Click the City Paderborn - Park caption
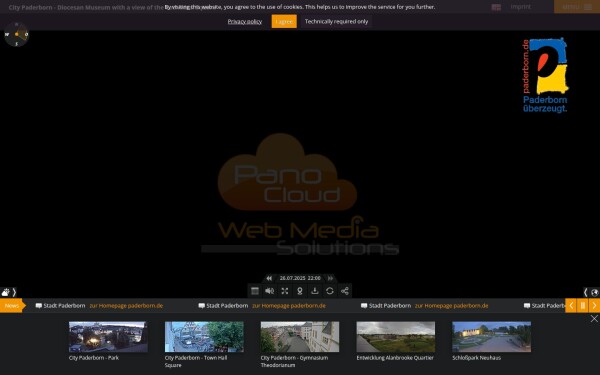The width and height of the screenshot is (600, 375). [94, 358]
